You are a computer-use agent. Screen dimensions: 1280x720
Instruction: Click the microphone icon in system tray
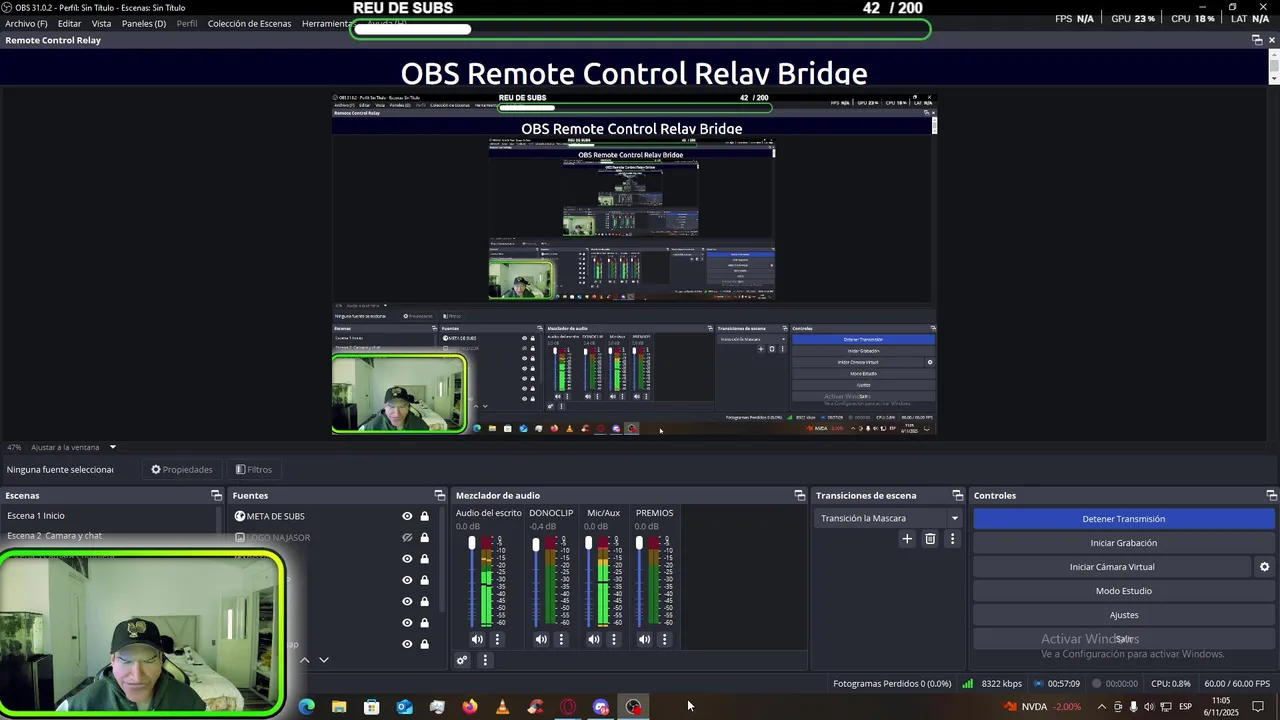pos(1133,707)
